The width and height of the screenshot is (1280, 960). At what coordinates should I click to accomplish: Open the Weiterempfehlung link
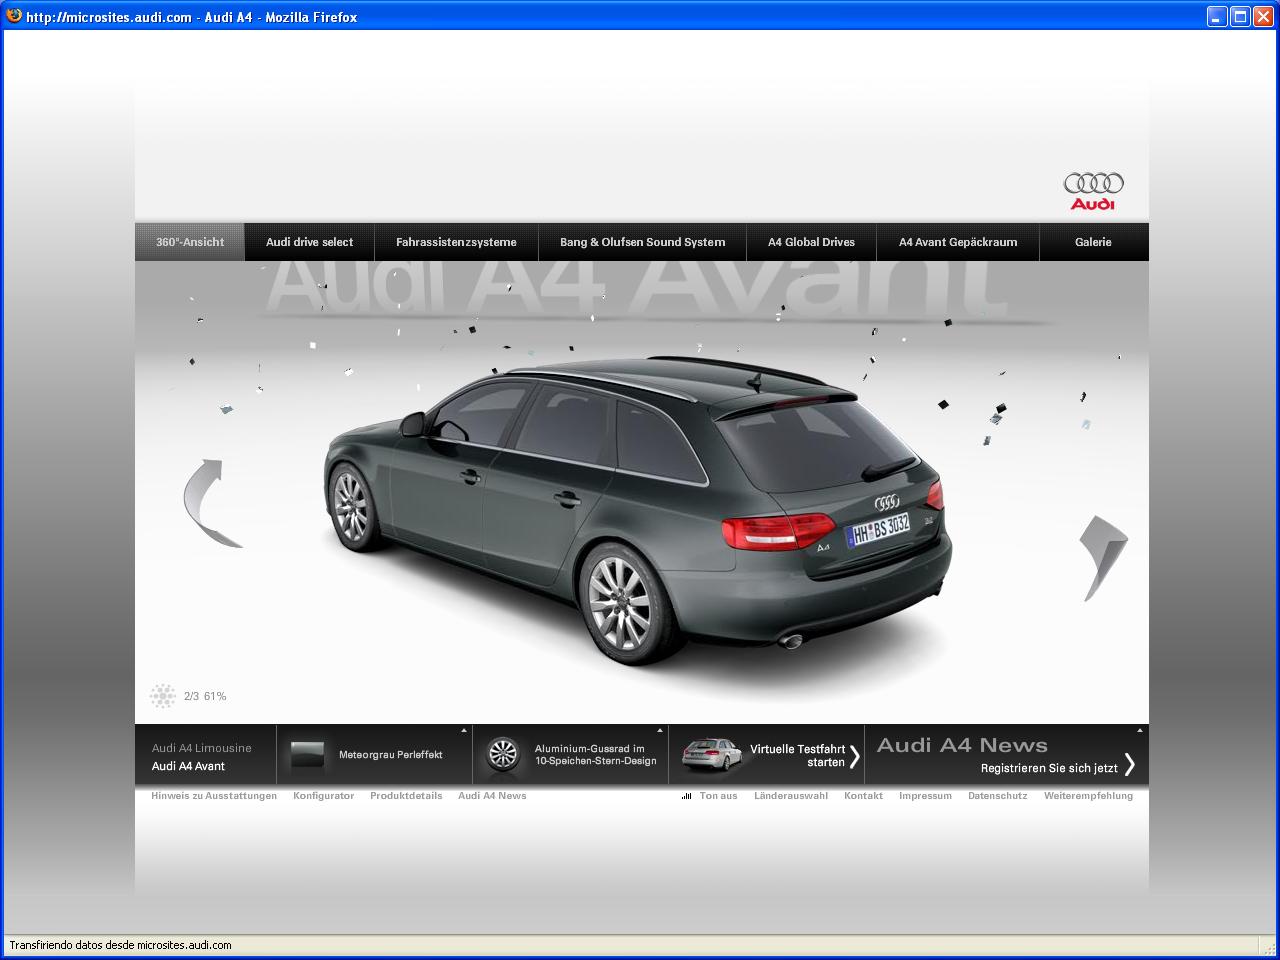(1088, 796)
